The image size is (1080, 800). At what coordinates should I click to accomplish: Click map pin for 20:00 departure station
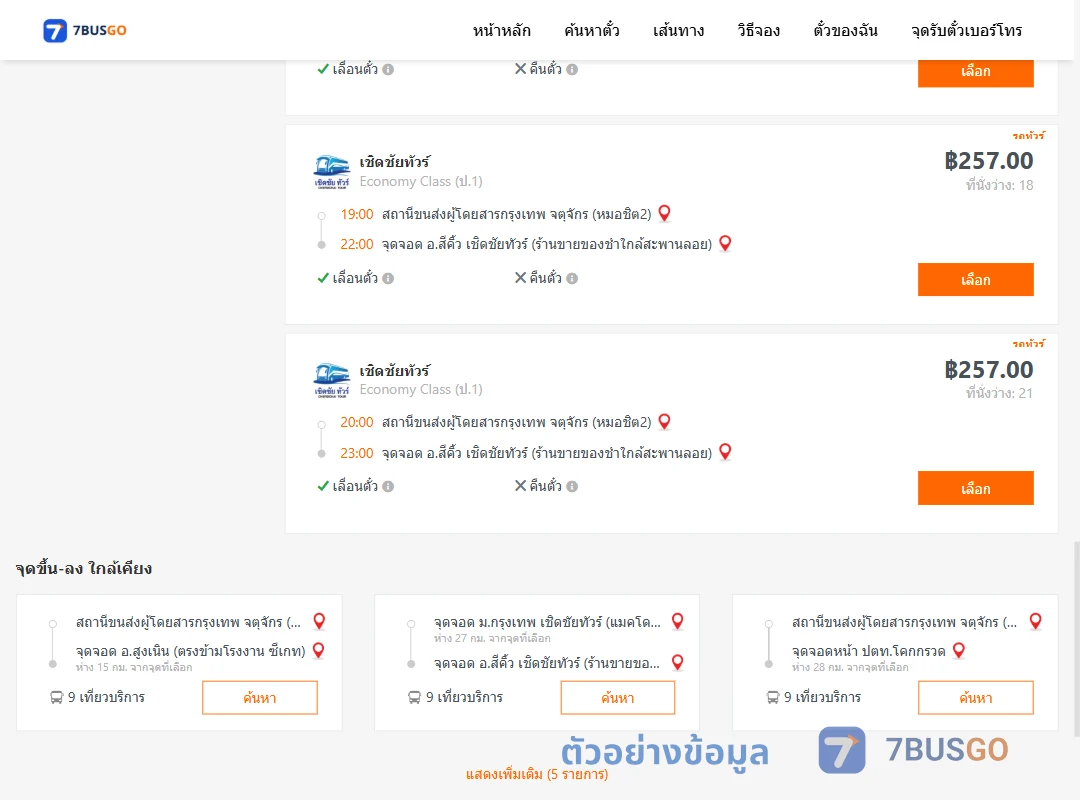665,422
